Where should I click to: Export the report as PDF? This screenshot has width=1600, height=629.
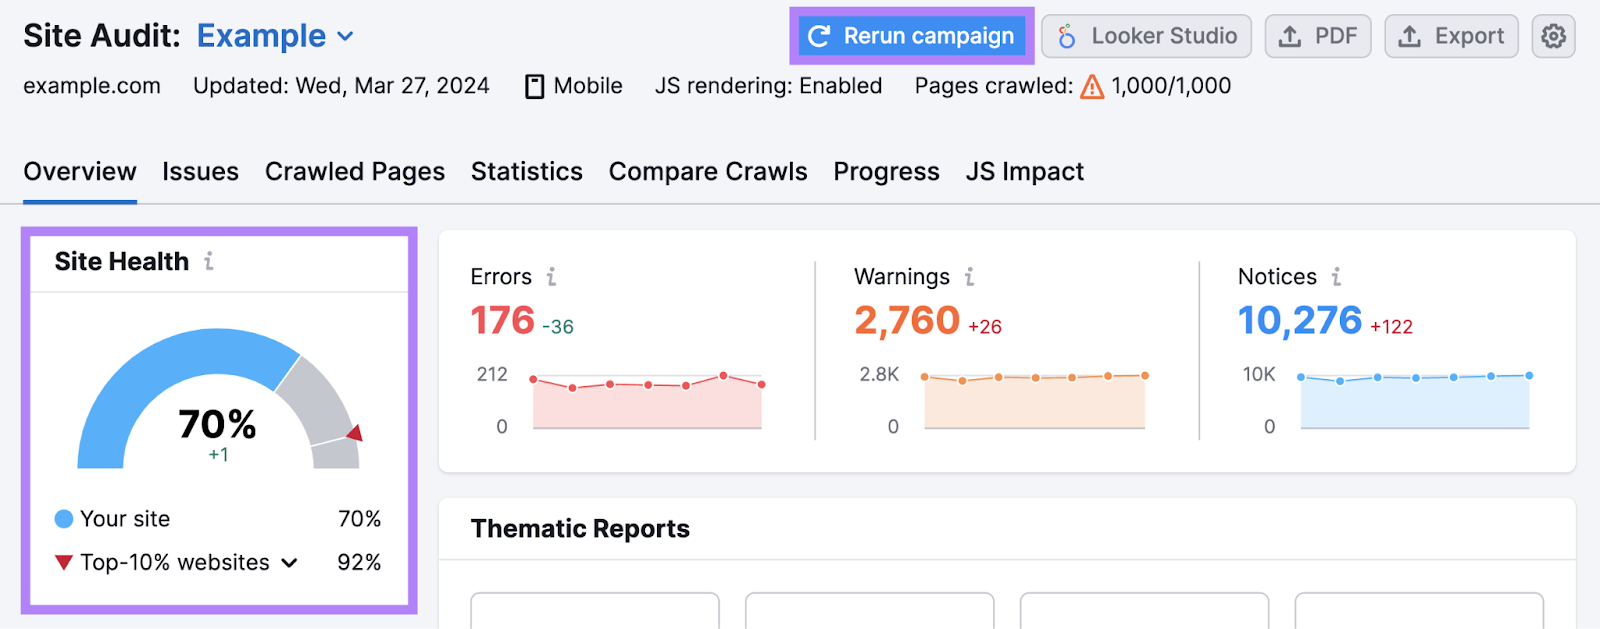point(1318,36)
